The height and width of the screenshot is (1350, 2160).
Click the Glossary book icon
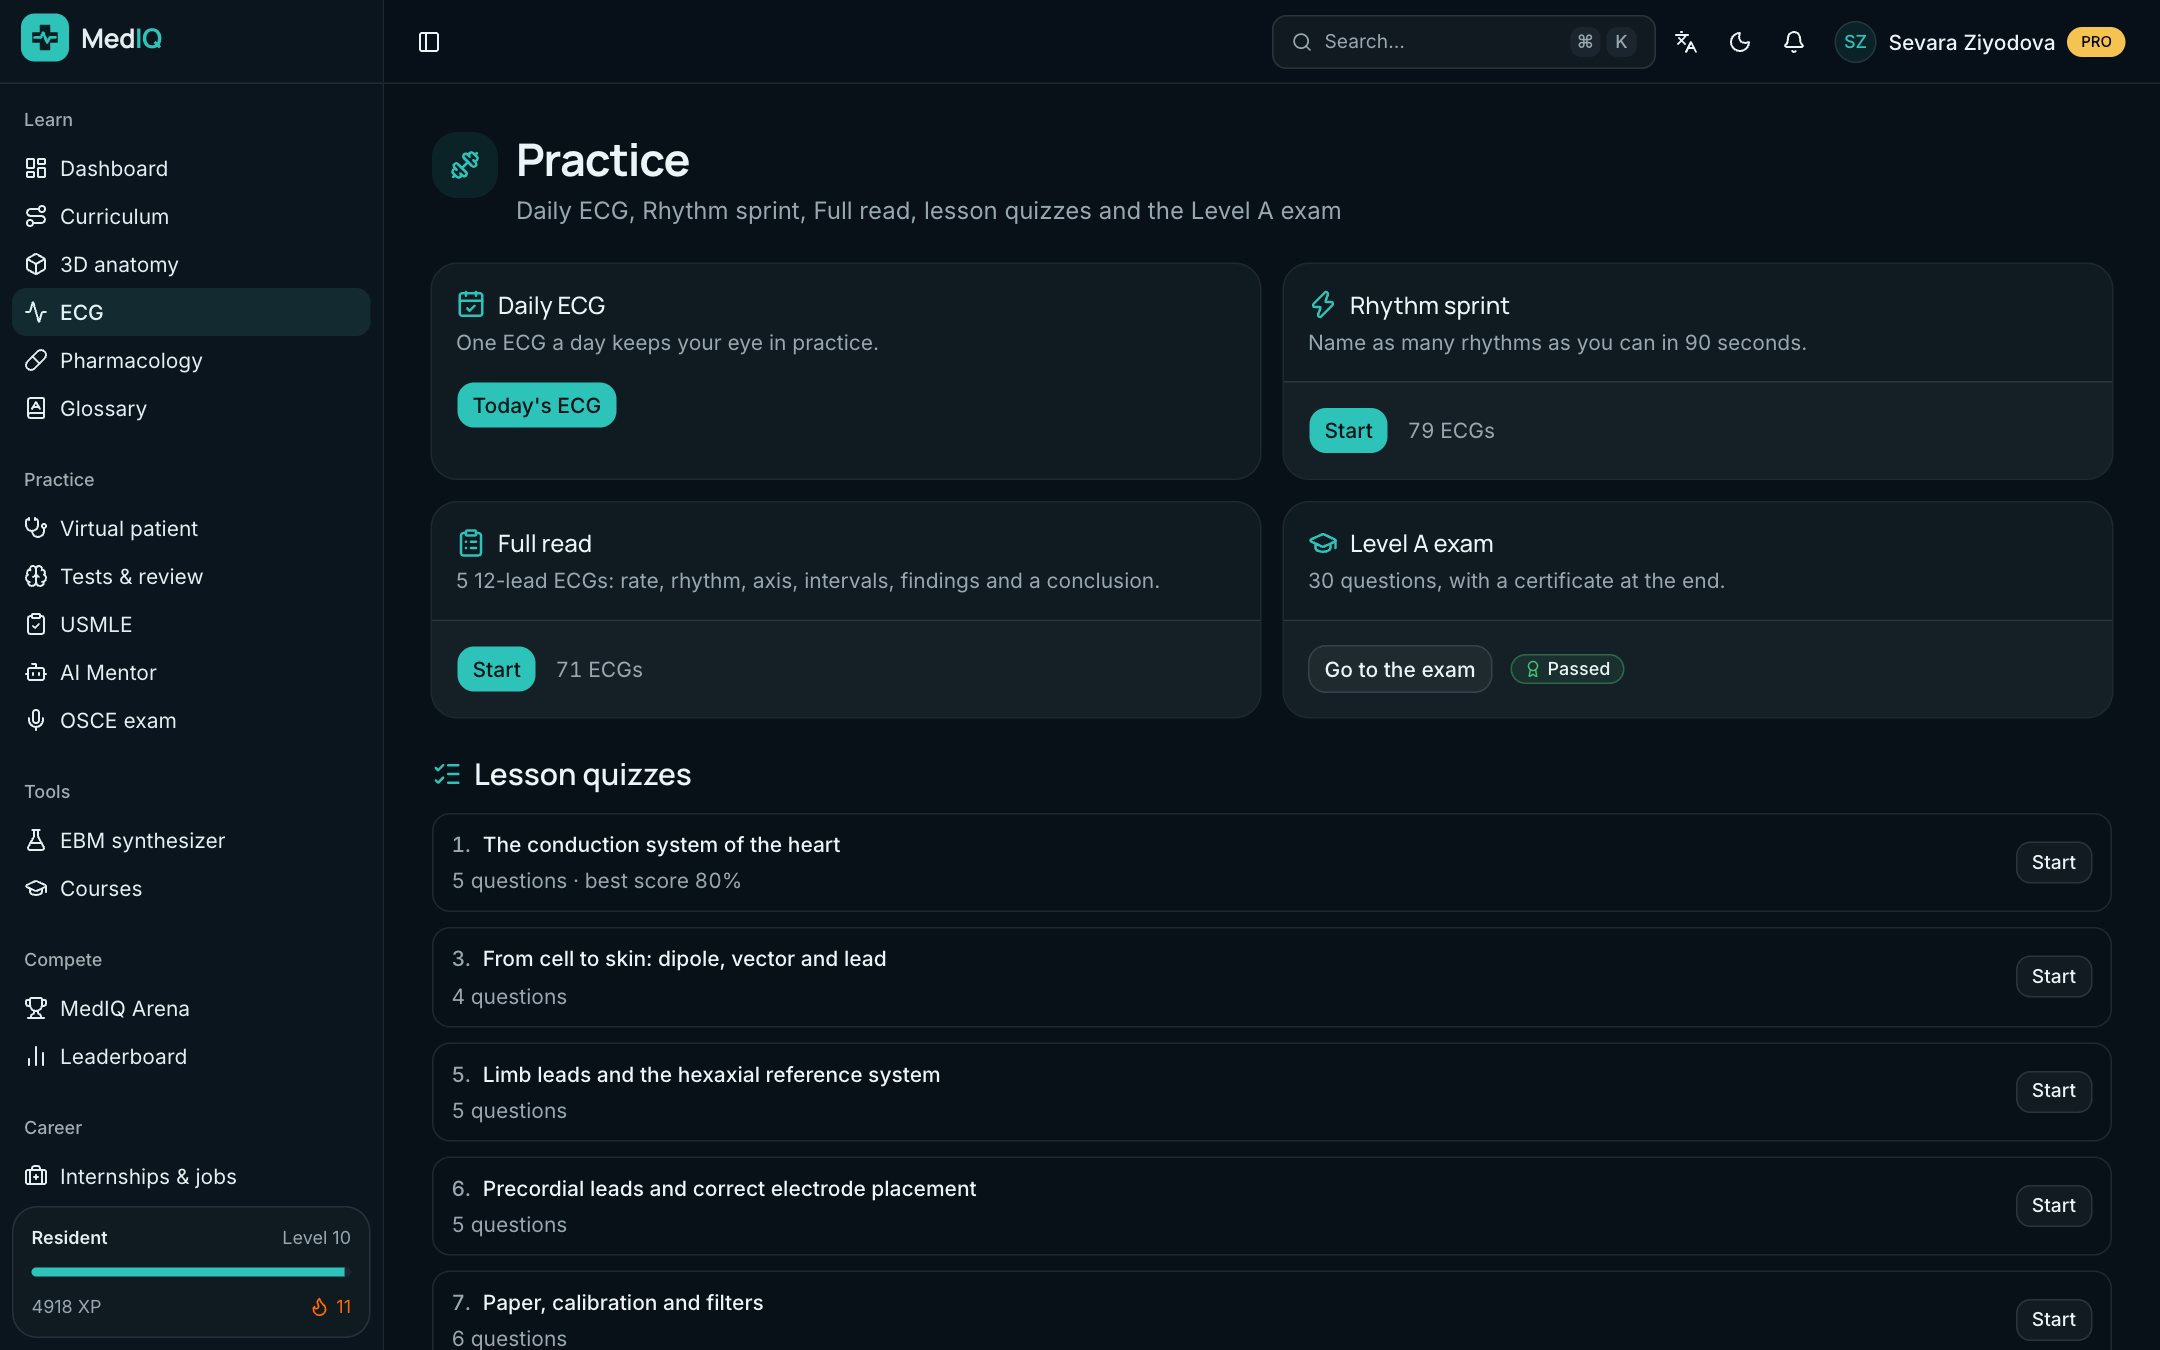[x=36, y=408]
